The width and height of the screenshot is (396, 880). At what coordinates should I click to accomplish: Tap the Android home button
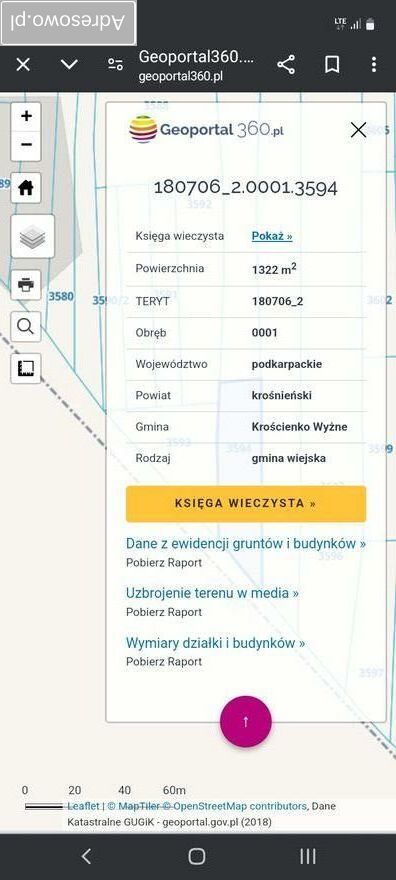point(197,856)
